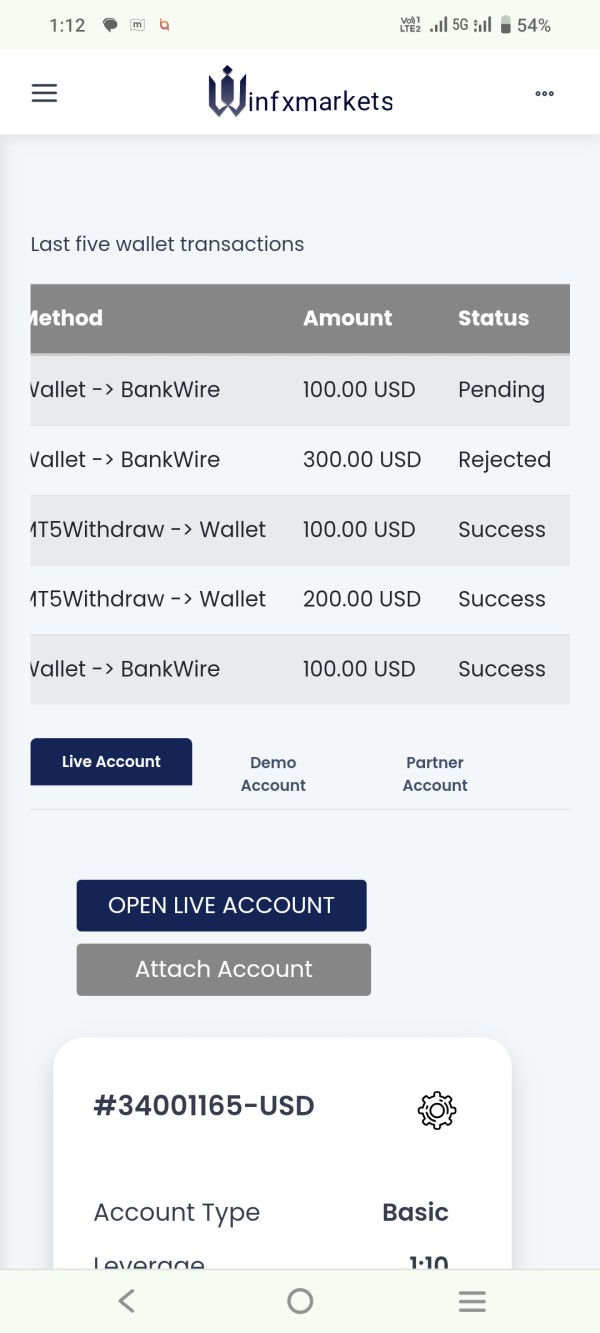Tap the Android home circle button
Screen dimensions: 600x1333
point(300,1300)
